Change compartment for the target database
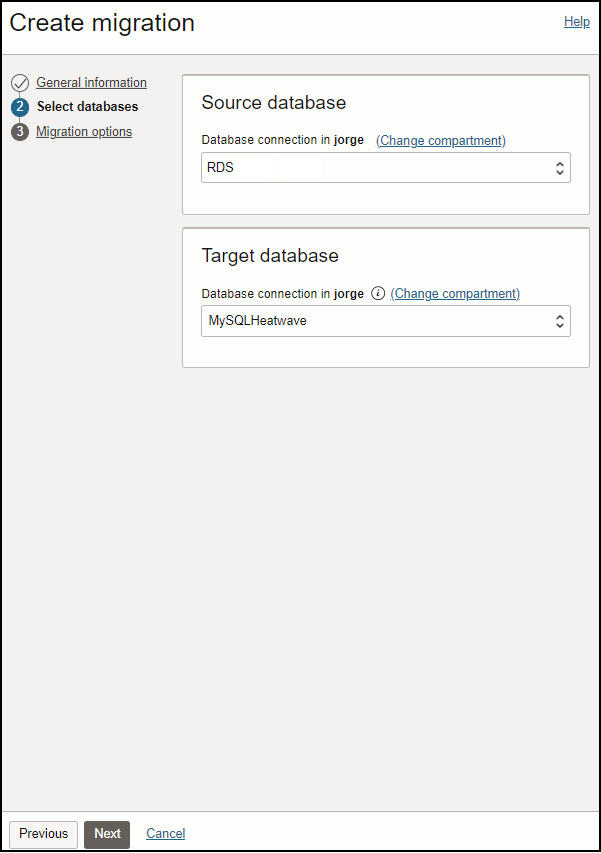Viewport: 601px width, 853px height. point(455,293)
